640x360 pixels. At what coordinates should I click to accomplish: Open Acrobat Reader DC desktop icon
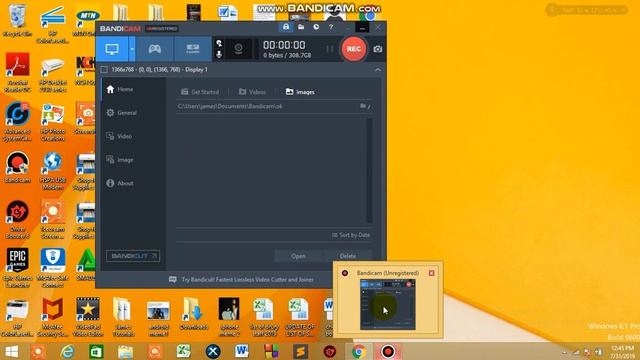click(x=17, y=73)
